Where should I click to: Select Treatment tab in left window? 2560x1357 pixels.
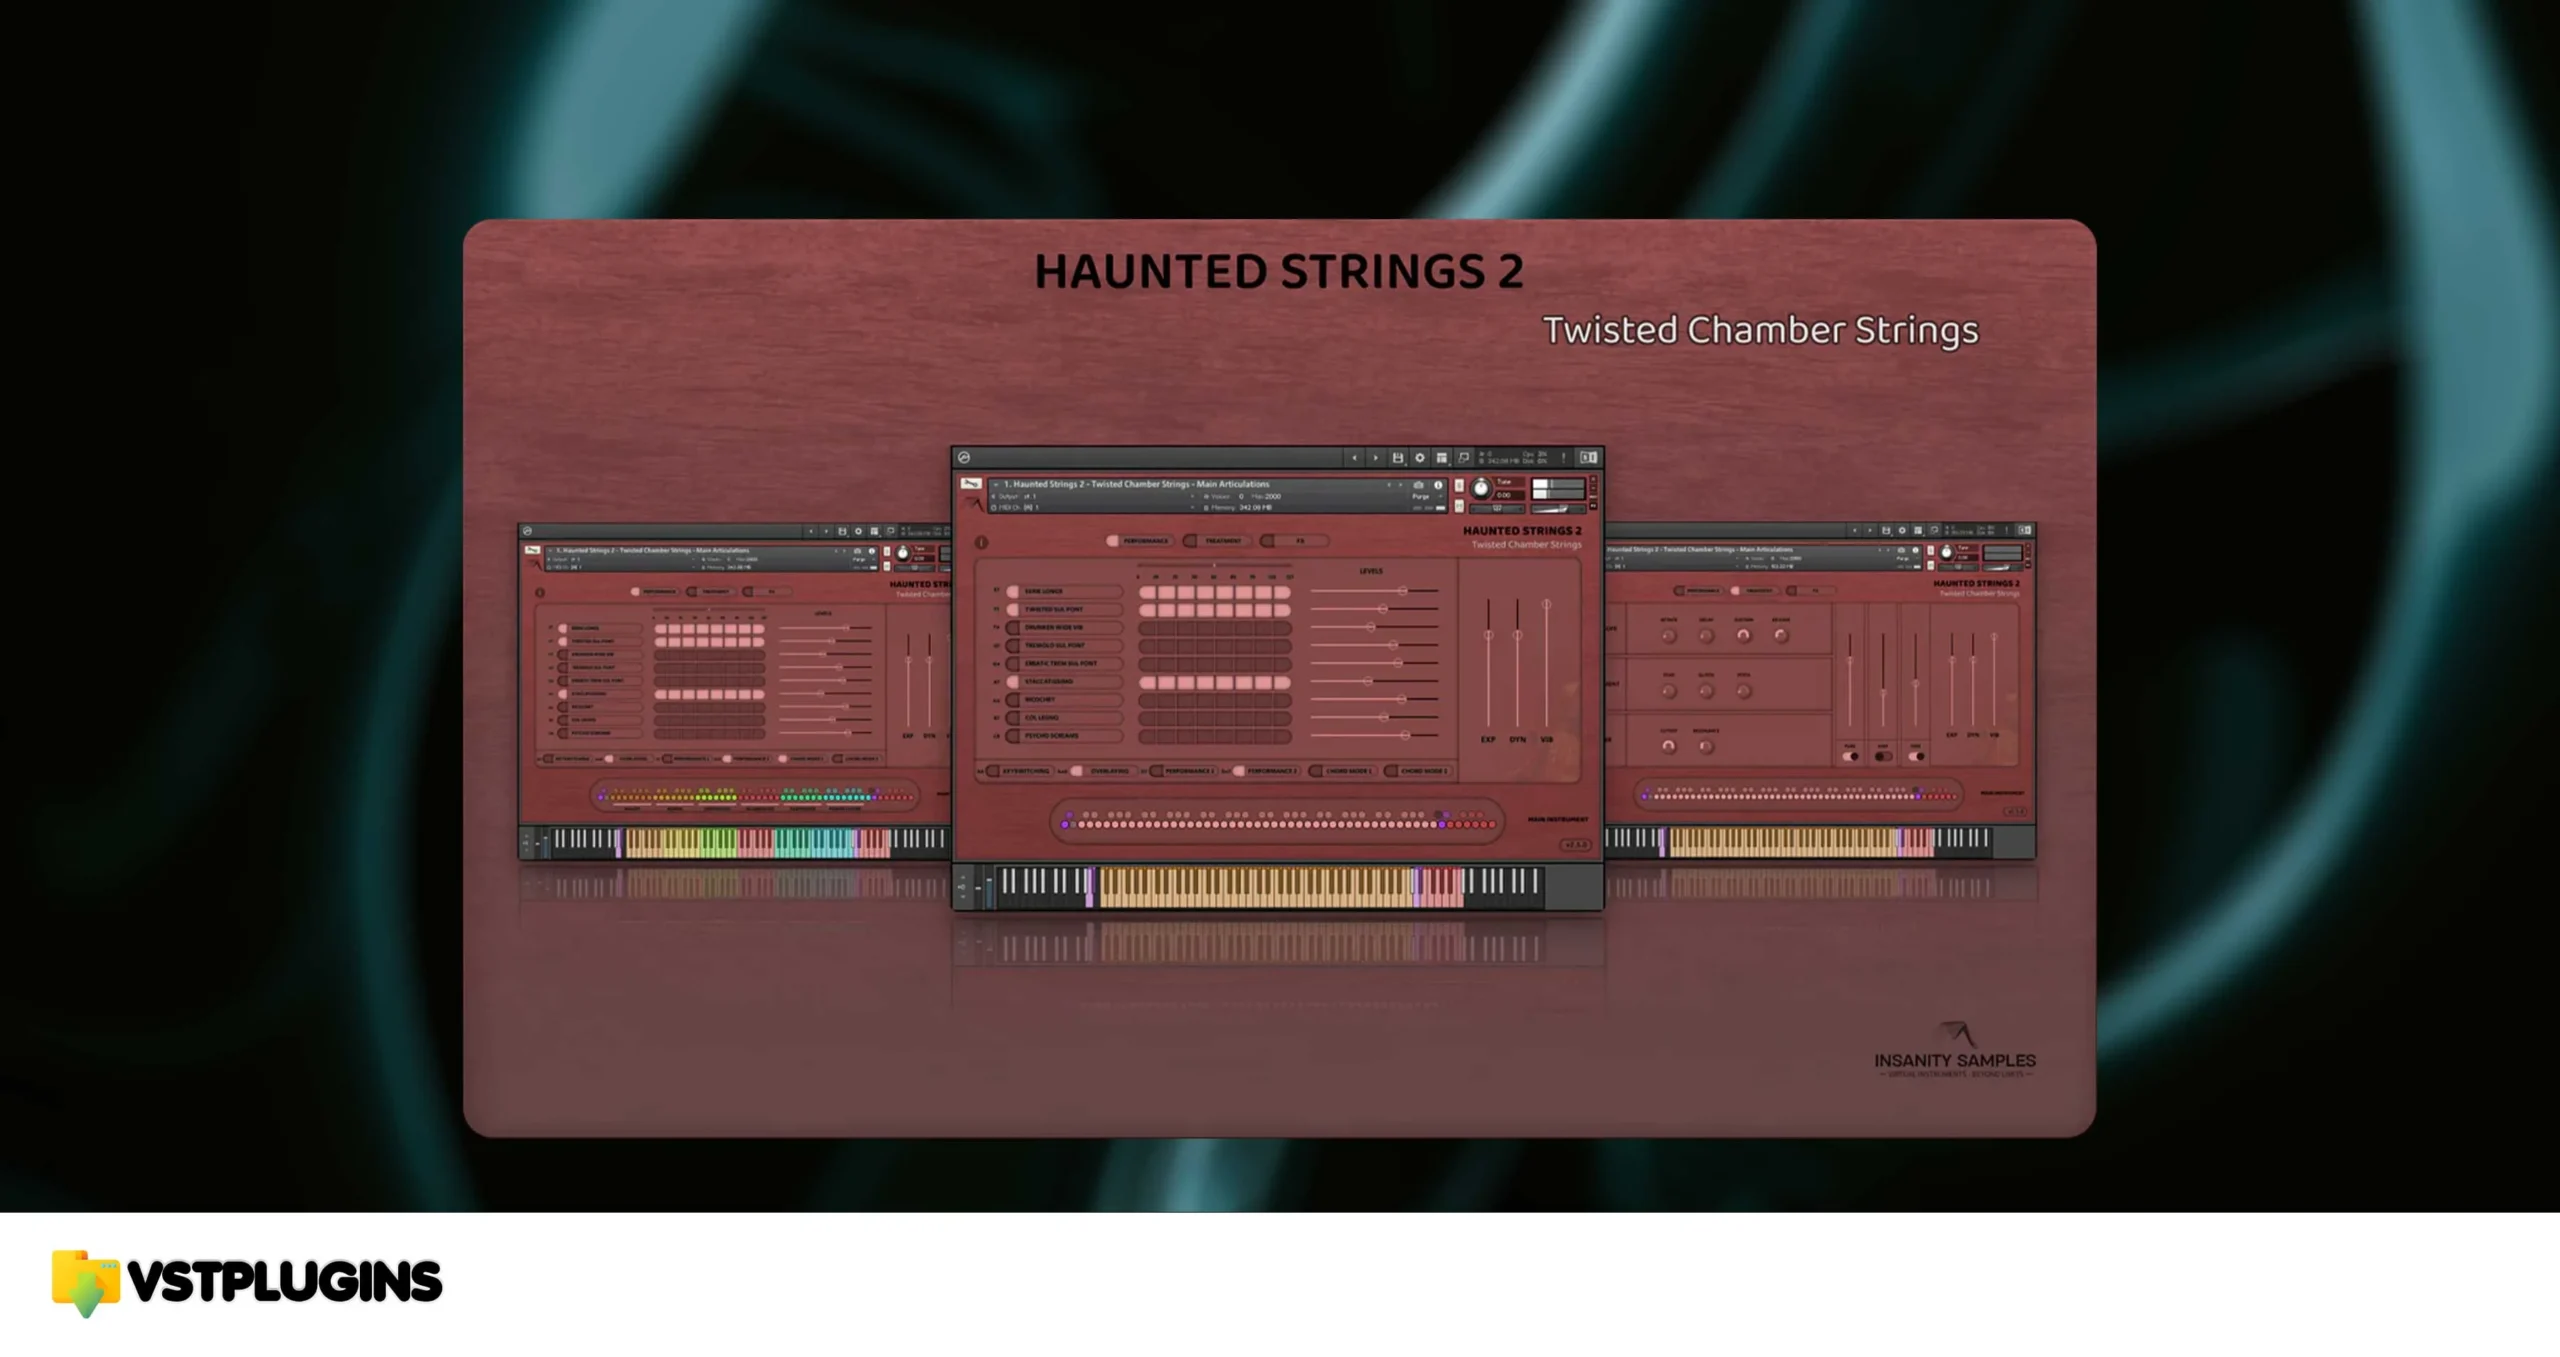click(710, 591)
